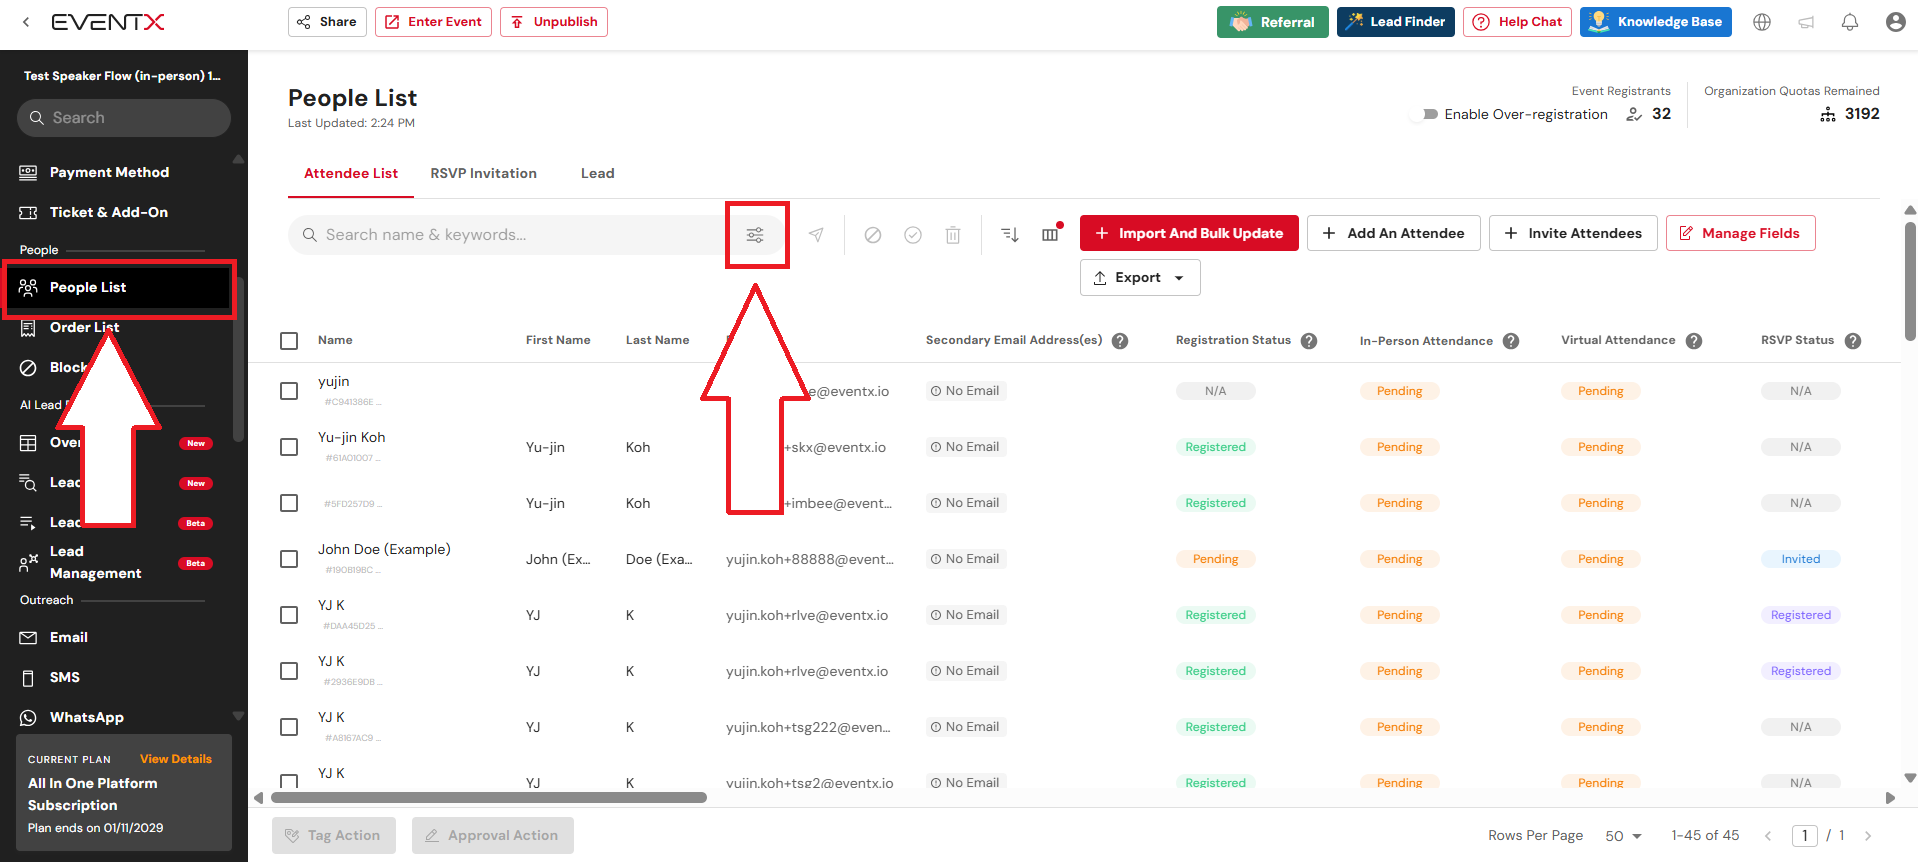Go back using the left chevron by logo

point(26,22)
